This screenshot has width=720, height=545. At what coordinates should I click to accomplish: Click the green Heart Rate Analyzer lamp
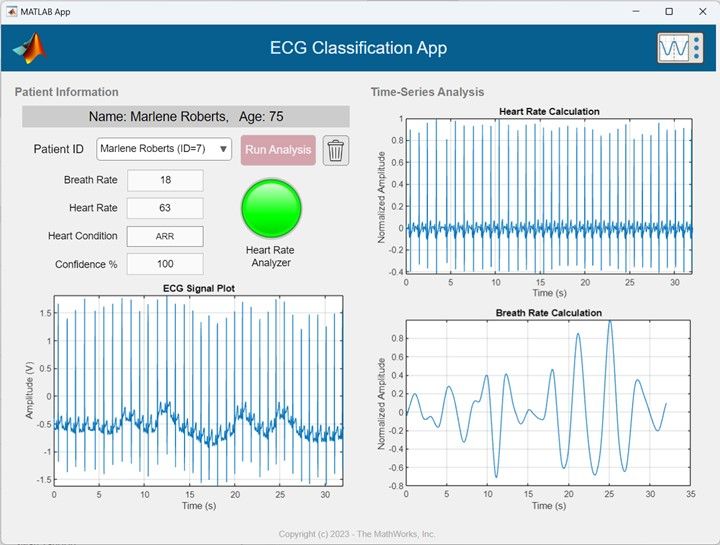point(271,208)
